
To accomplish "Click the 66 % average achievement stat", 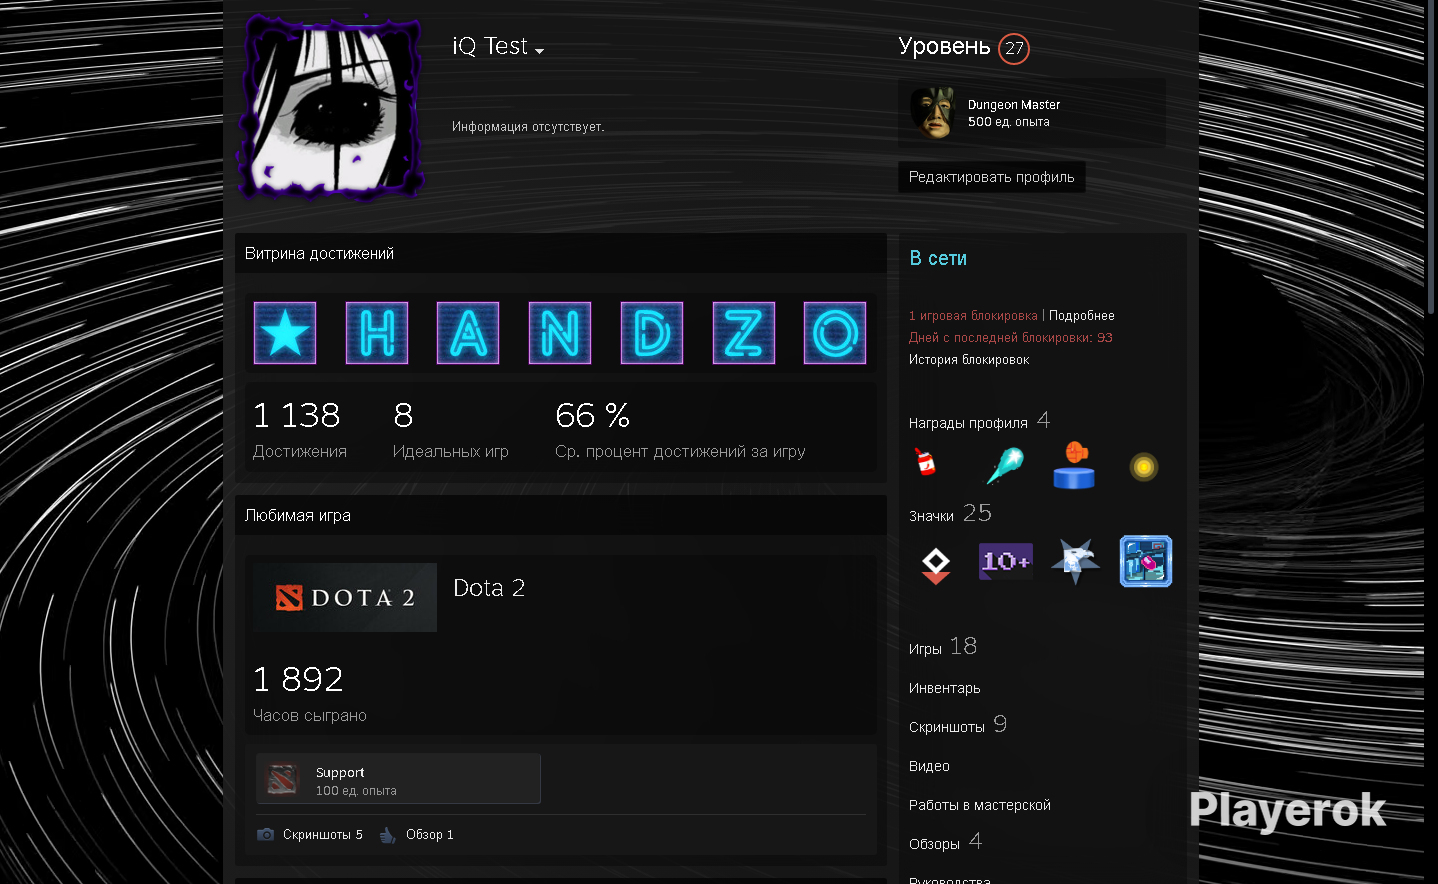I will (680, 430).
